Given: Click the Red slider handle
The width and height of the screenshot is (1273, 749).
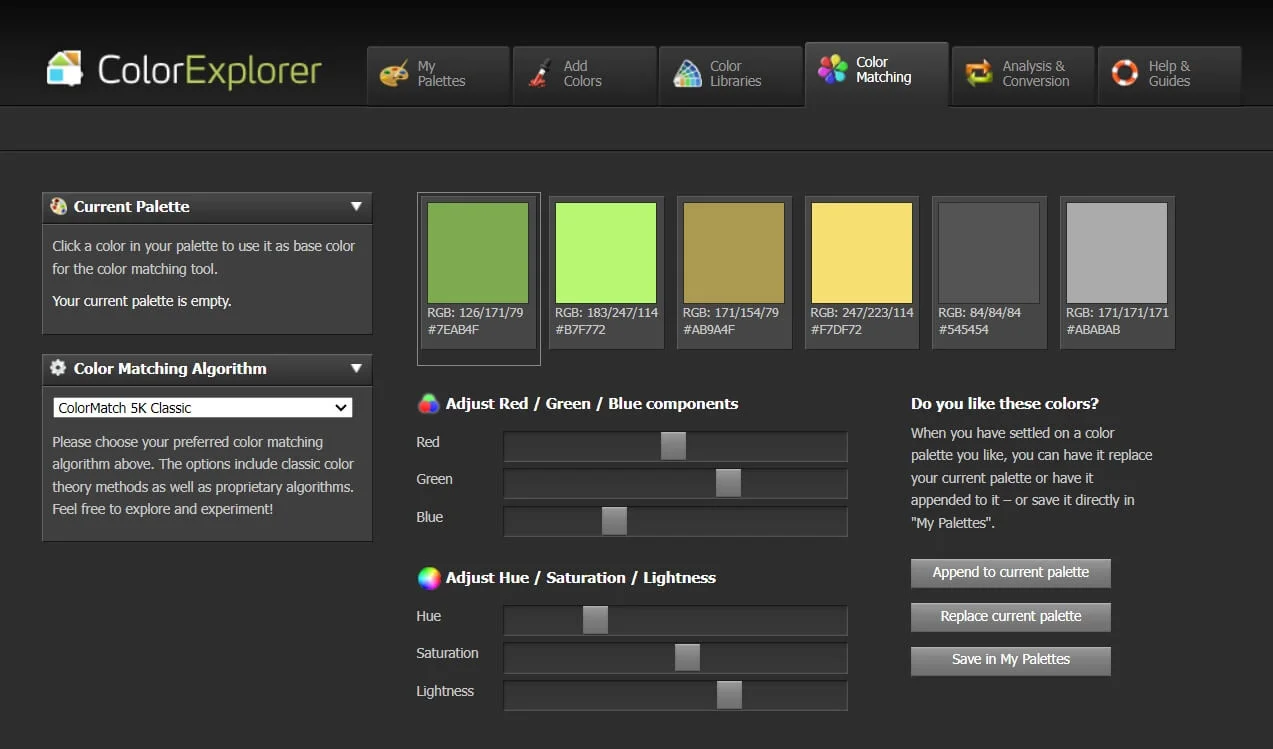Looking at the screenshot, I should 673,446.
